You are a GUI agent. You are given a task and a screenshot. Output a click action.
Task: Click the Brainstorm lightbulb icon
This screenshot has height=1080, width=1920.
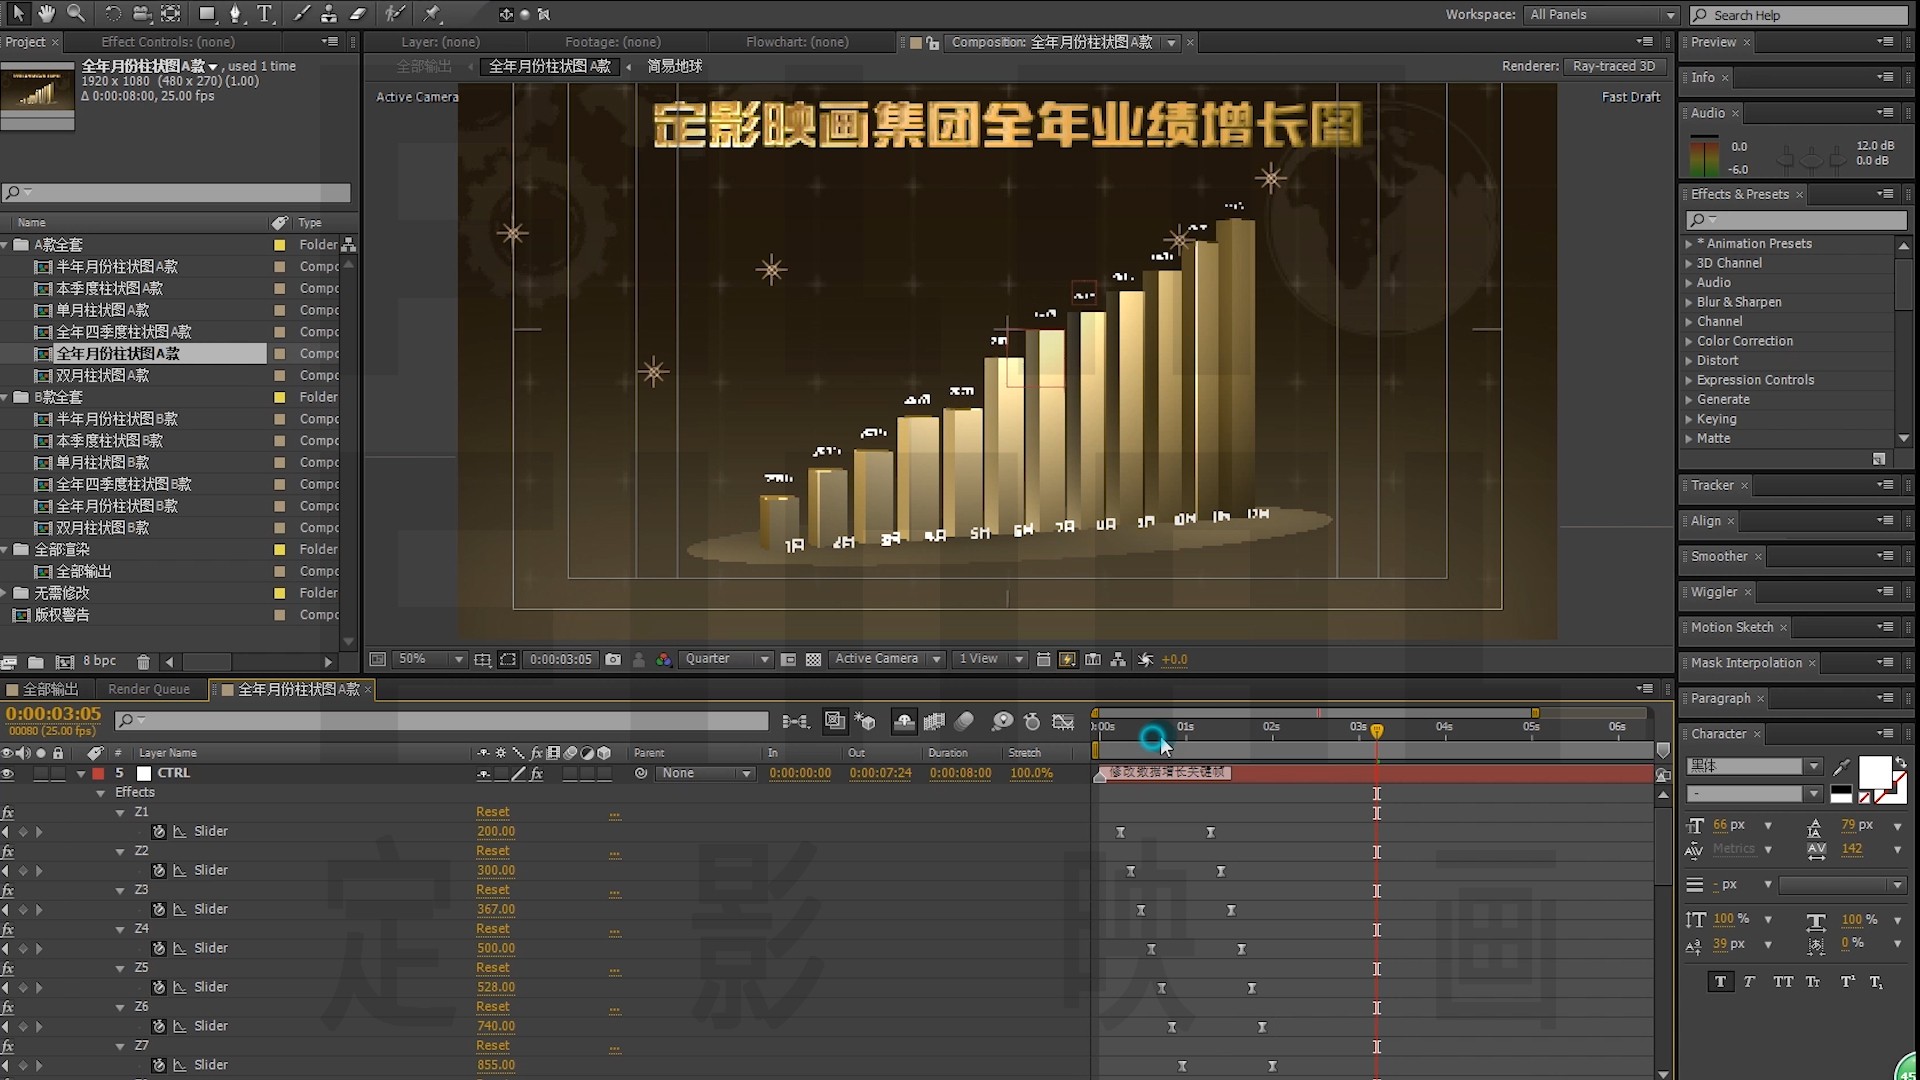pos(1002,721)
